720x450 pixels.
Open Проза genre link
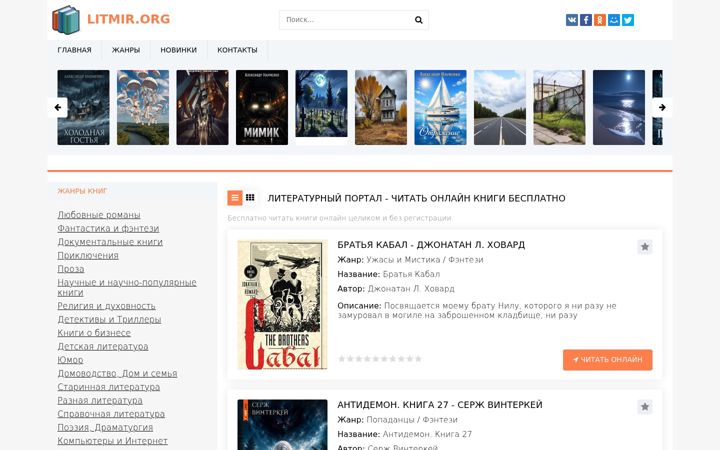tap(71, 269)
